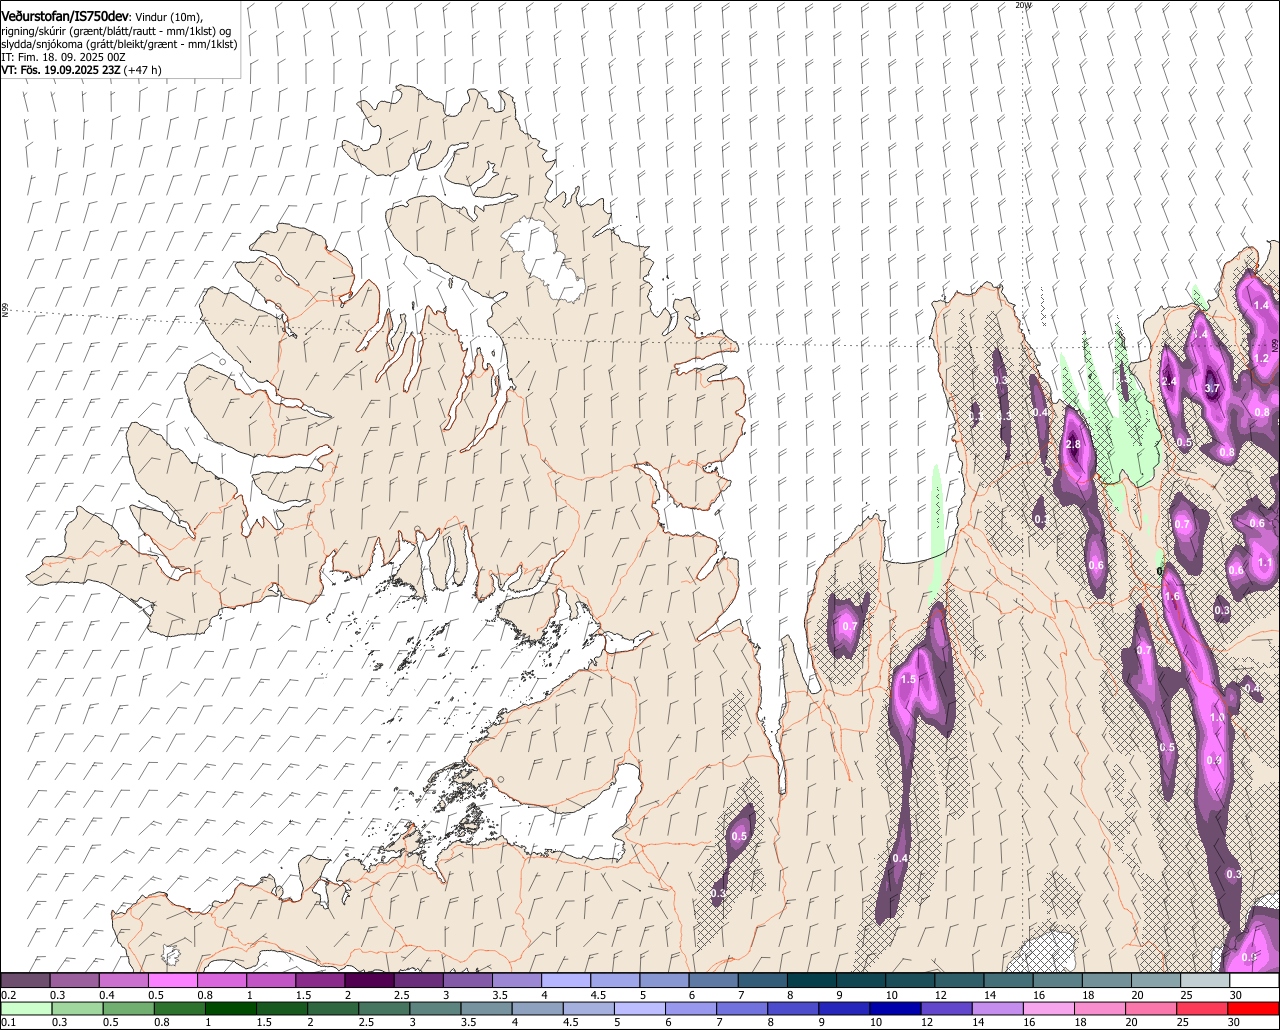Screen dimensions: 1280x1030
Task: Click the upper legend swatch between 0.2 and 0.3
Action: click(x=26, y=980)
